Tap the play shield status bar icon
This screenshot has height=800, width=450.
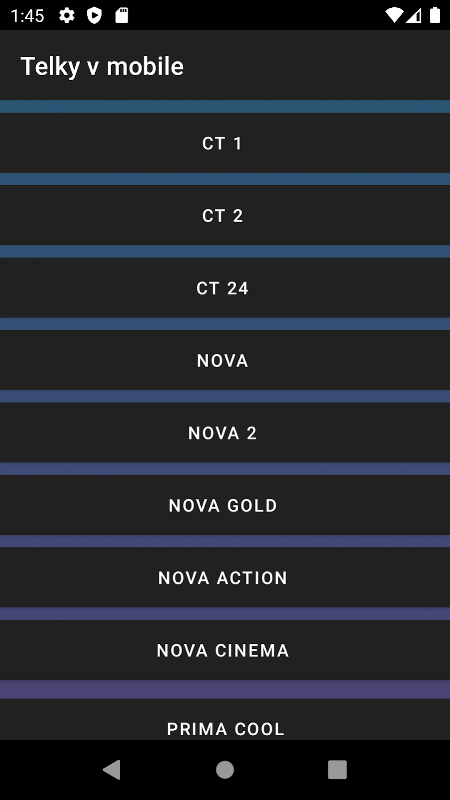coord(94,15)
